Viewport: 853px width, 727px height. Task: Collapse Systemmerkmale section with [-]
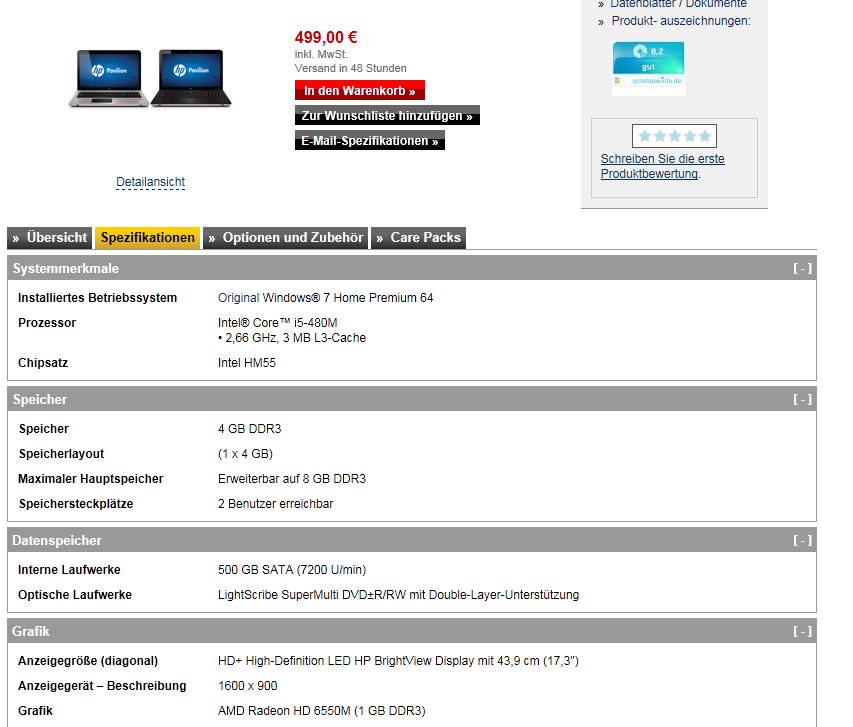click(802, 268)
